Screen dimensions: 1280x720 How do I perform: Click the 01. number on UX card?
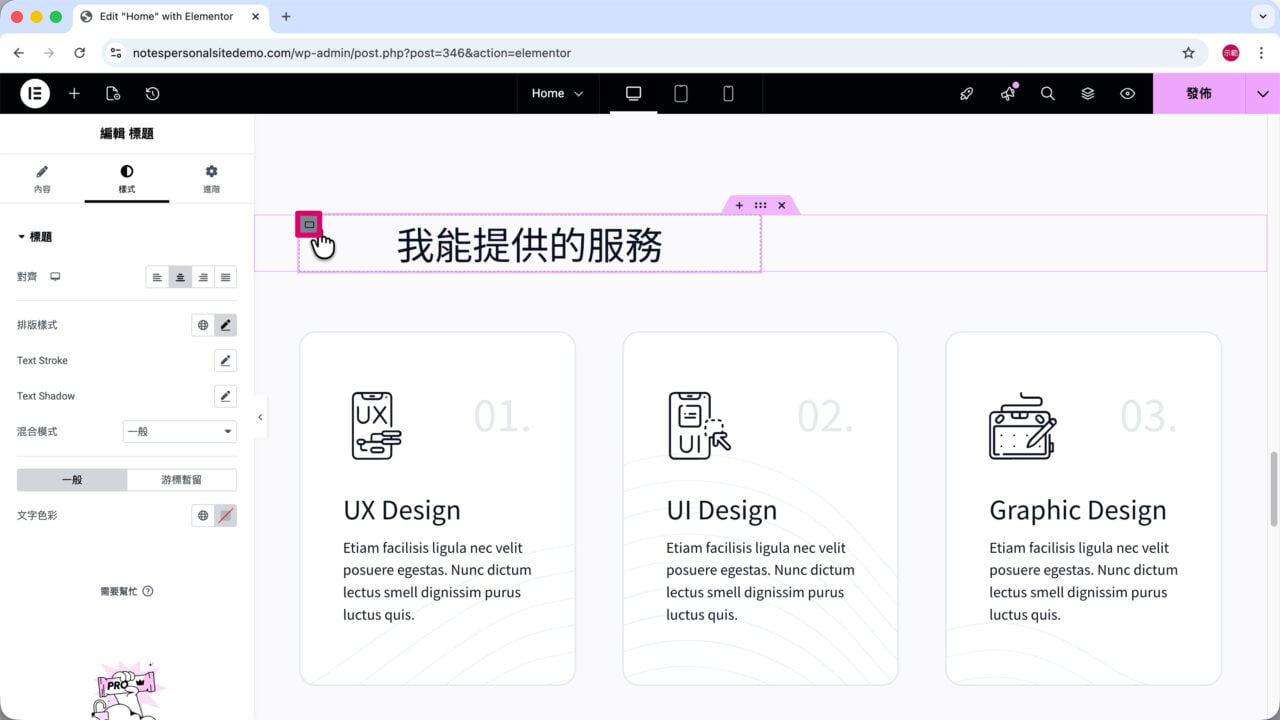pyautogui.click(x=502, y=416)
